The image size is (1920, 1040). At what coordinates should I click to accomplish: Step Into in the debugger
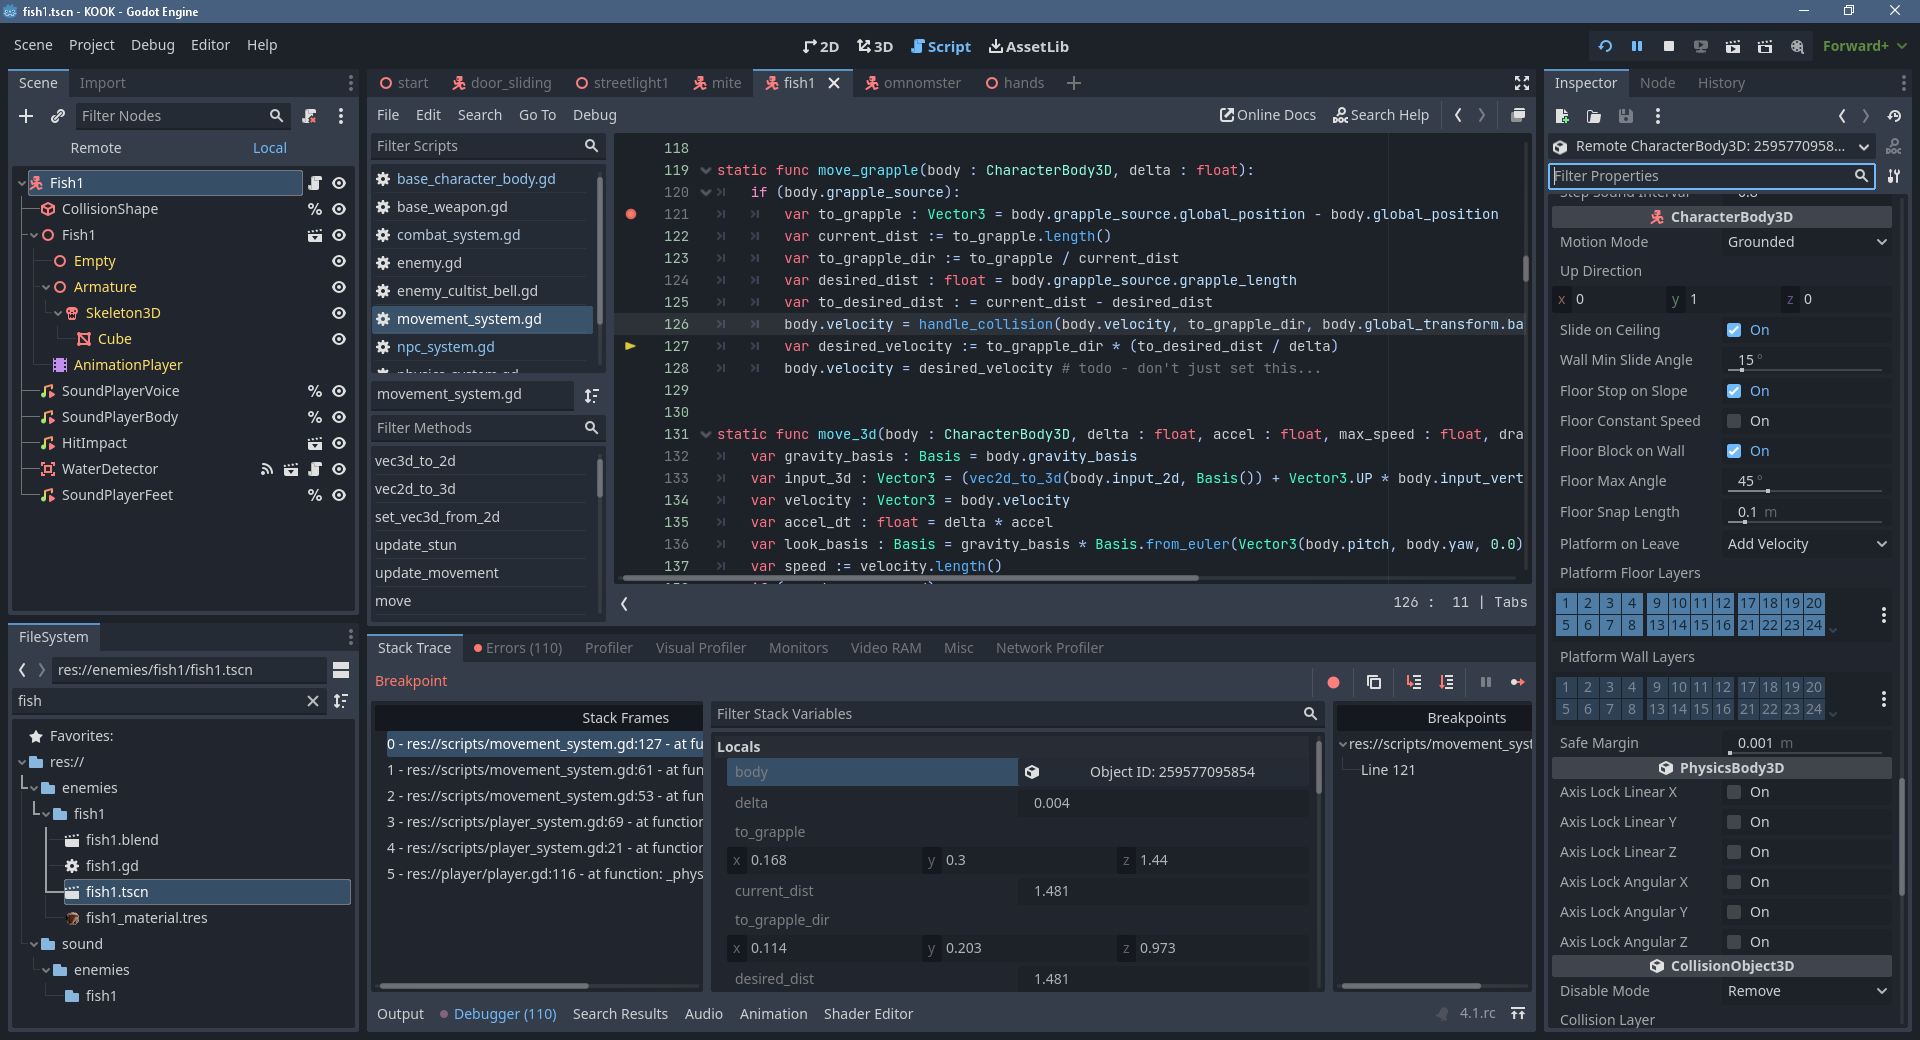[x=1414, y=682]
